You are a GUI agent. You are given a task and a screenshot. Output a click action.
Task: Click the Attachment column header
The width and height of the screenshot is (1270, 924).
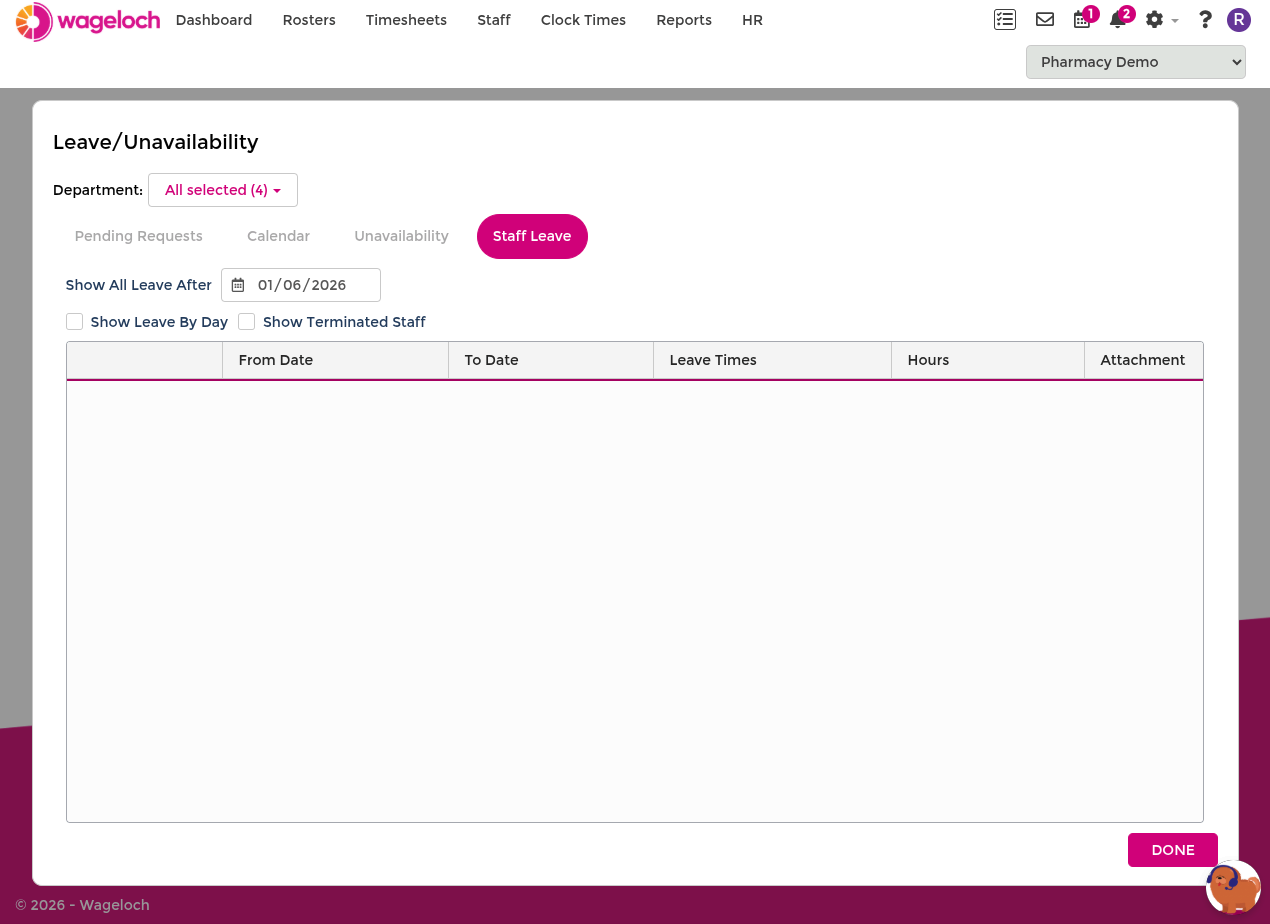tap(1143, 360)
